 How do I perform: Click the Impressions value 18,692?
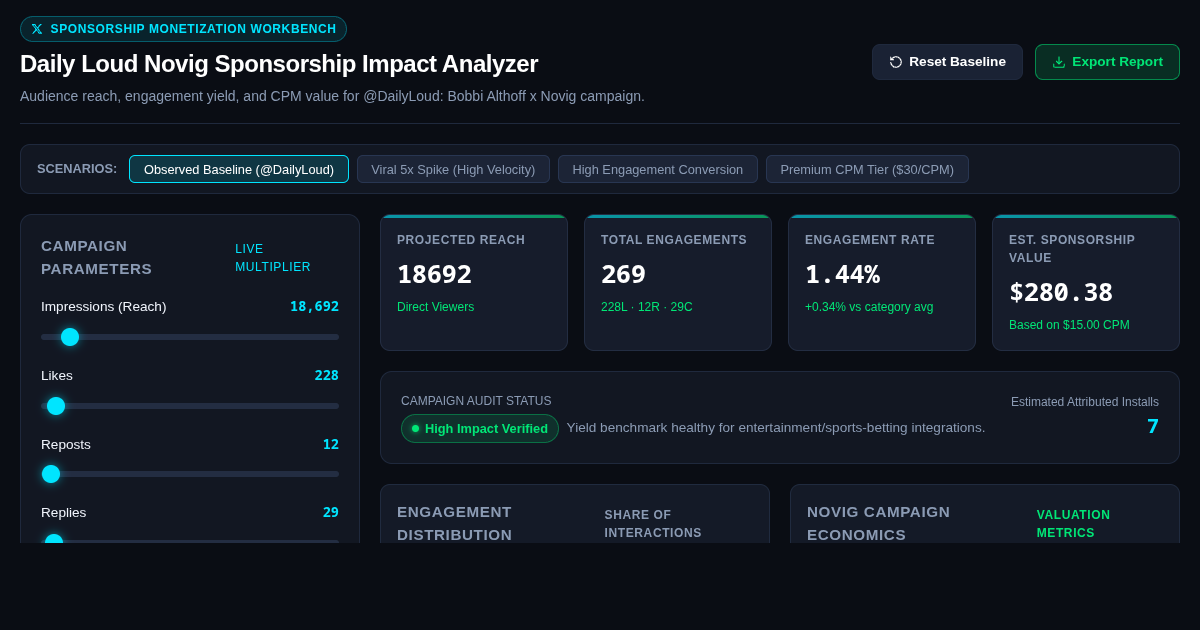click(x=314, y=306)
